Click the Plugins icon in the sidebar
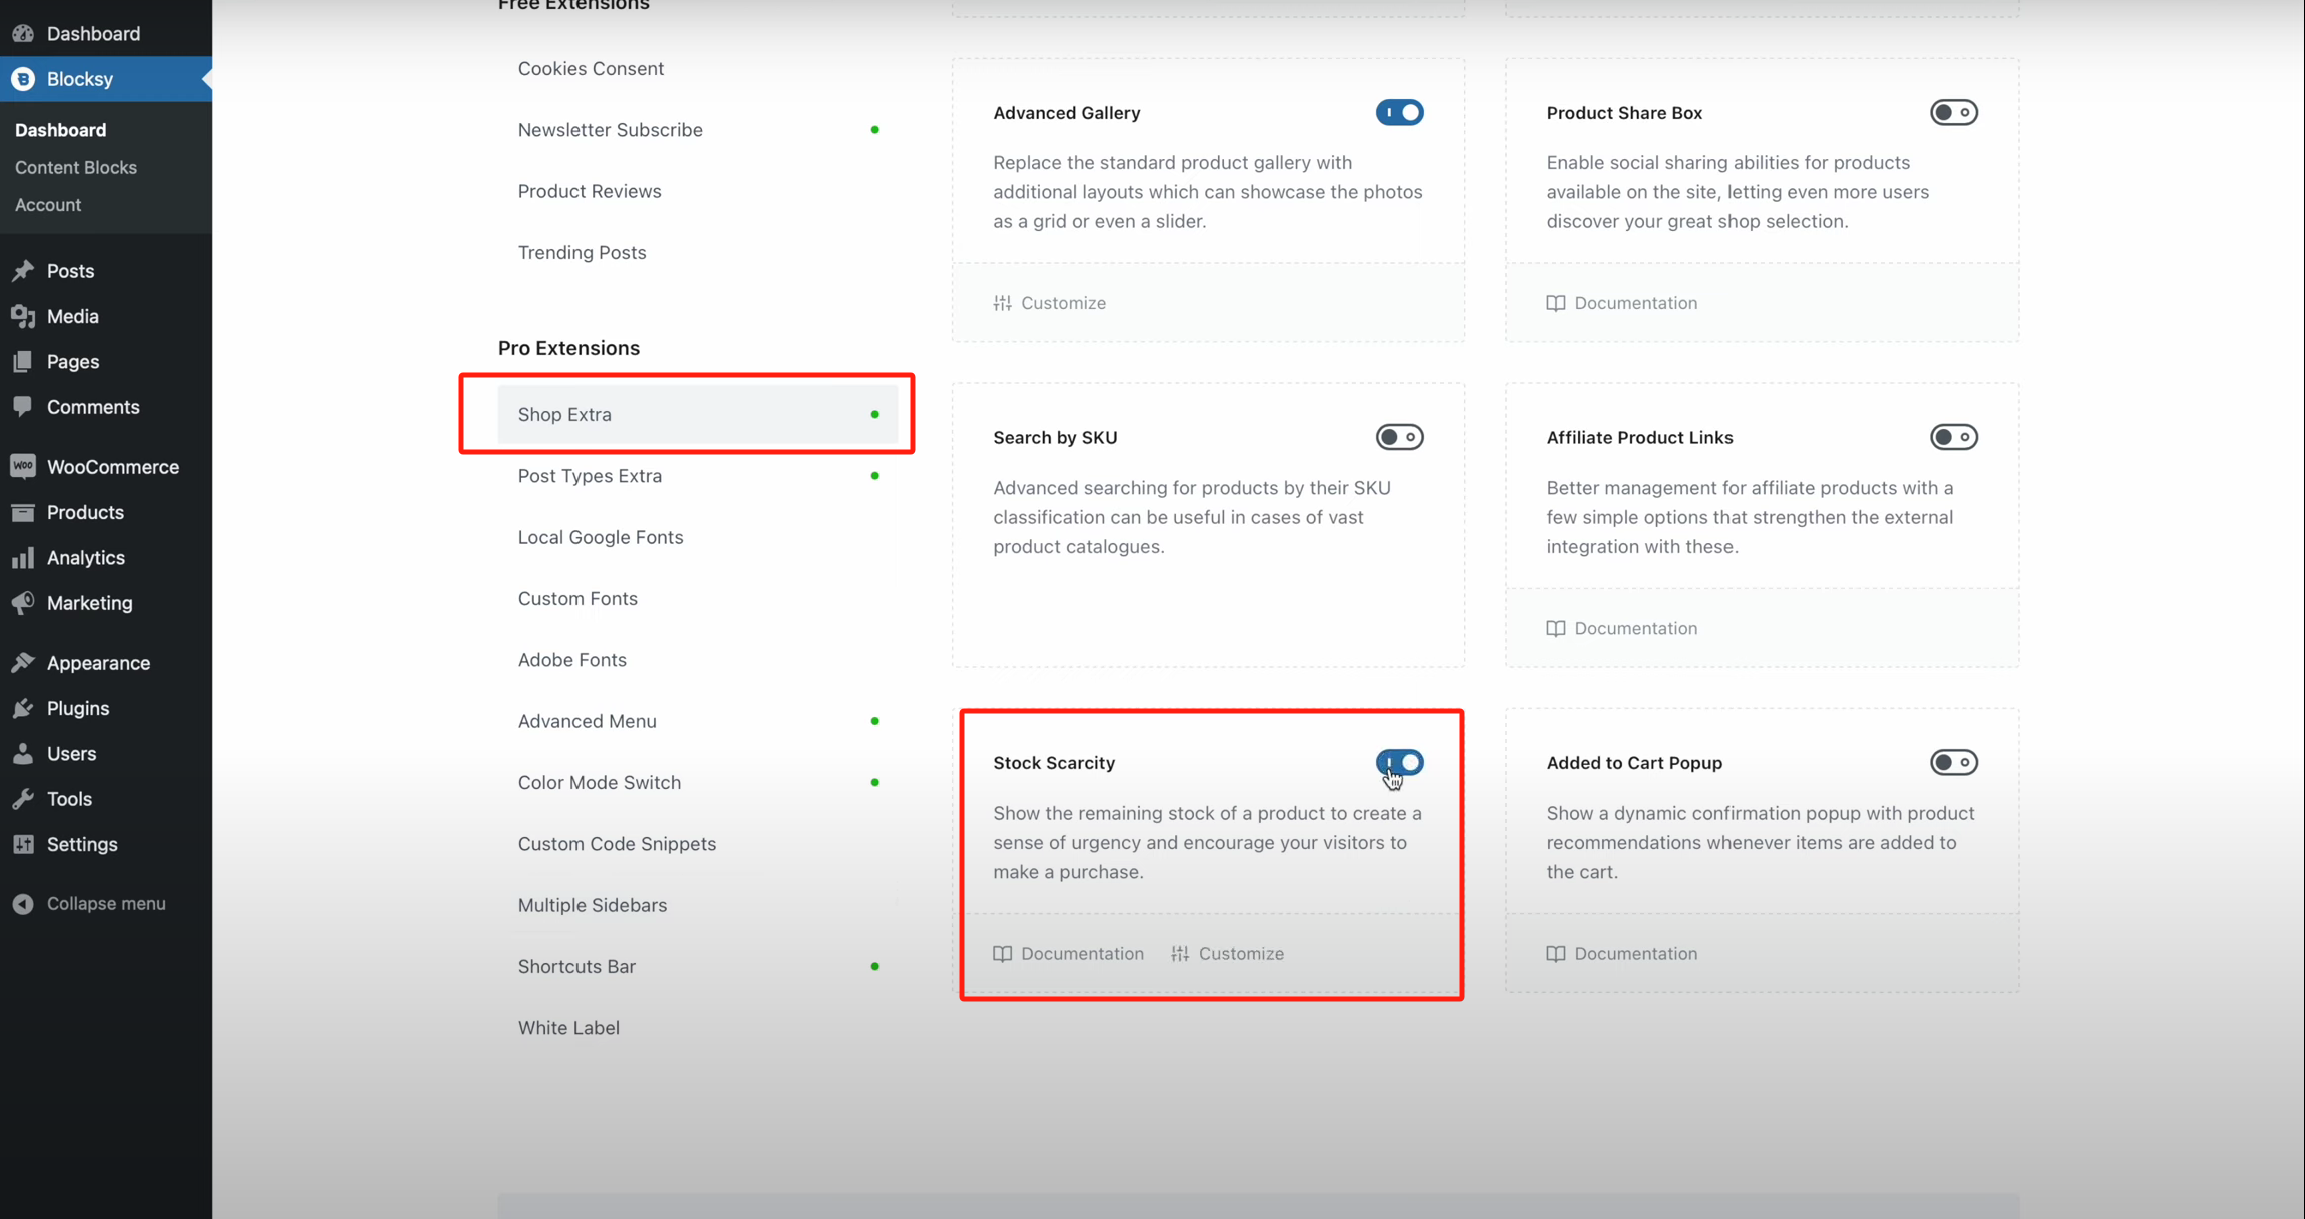This screenshot has width=2305, height=1219. pyautogui.click(x=23, y=708)
